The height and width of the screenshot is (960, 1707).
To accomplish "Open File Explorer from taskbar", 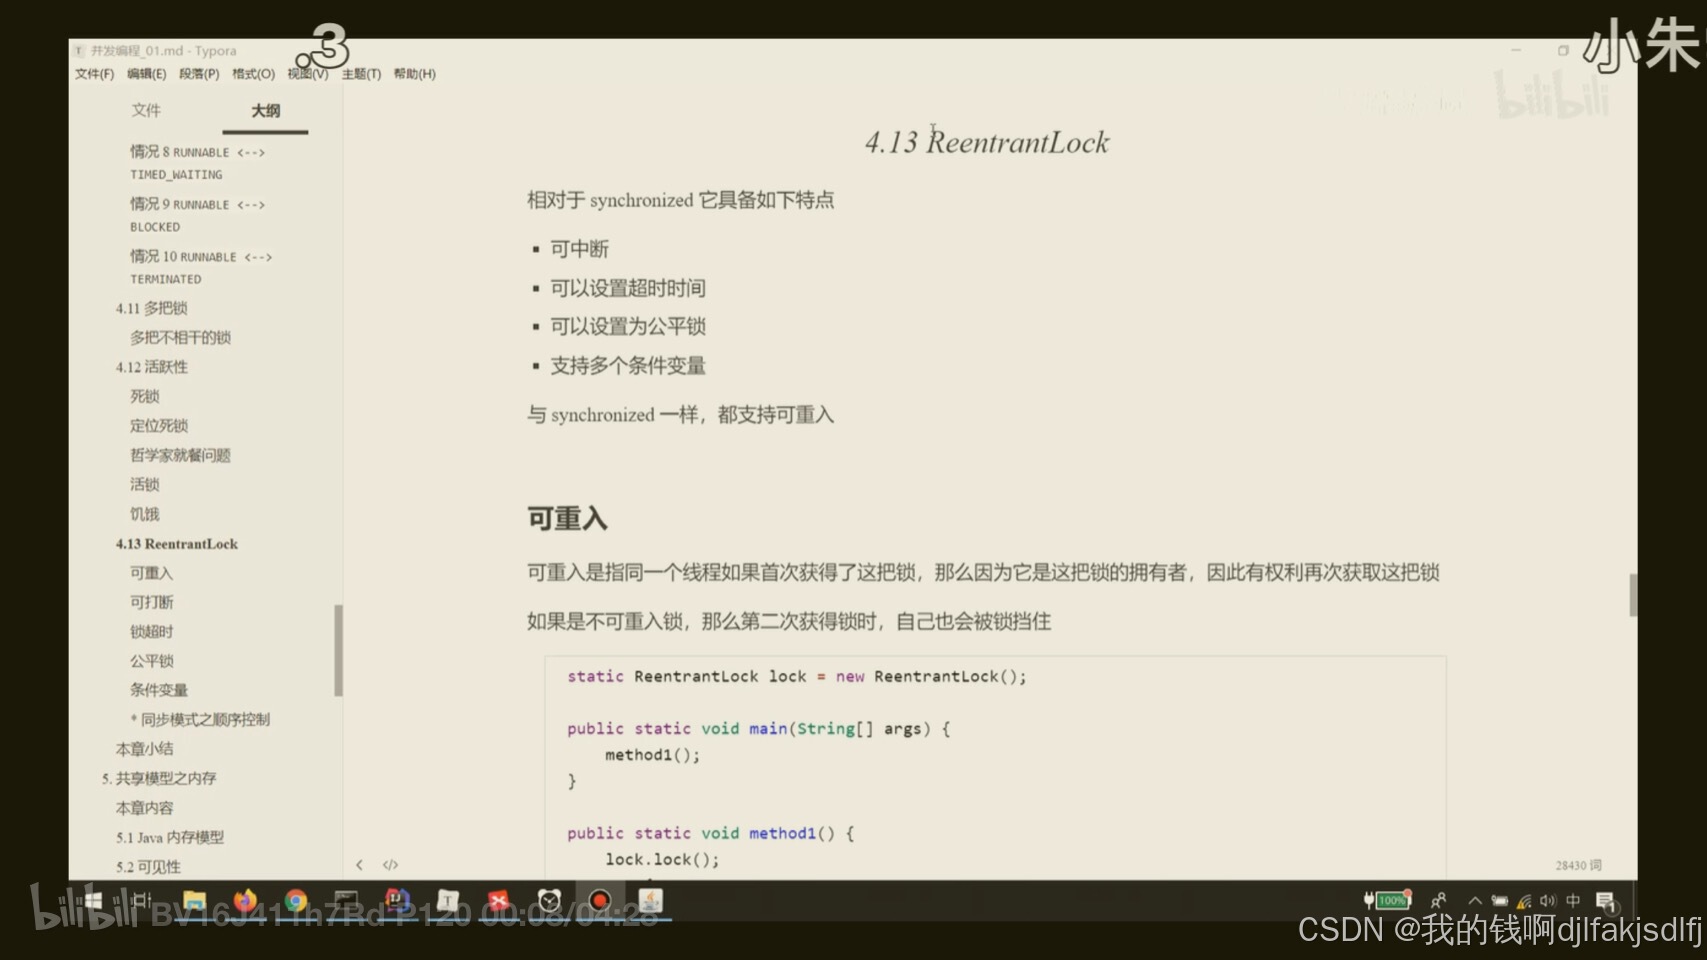I will 194,901.
